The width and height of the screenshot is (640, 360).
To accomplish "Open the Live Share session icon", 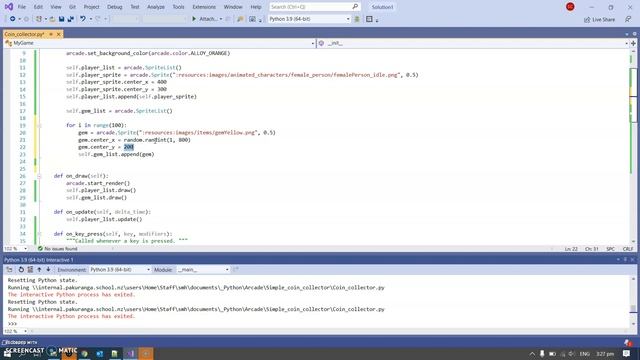I will (587, 20).
